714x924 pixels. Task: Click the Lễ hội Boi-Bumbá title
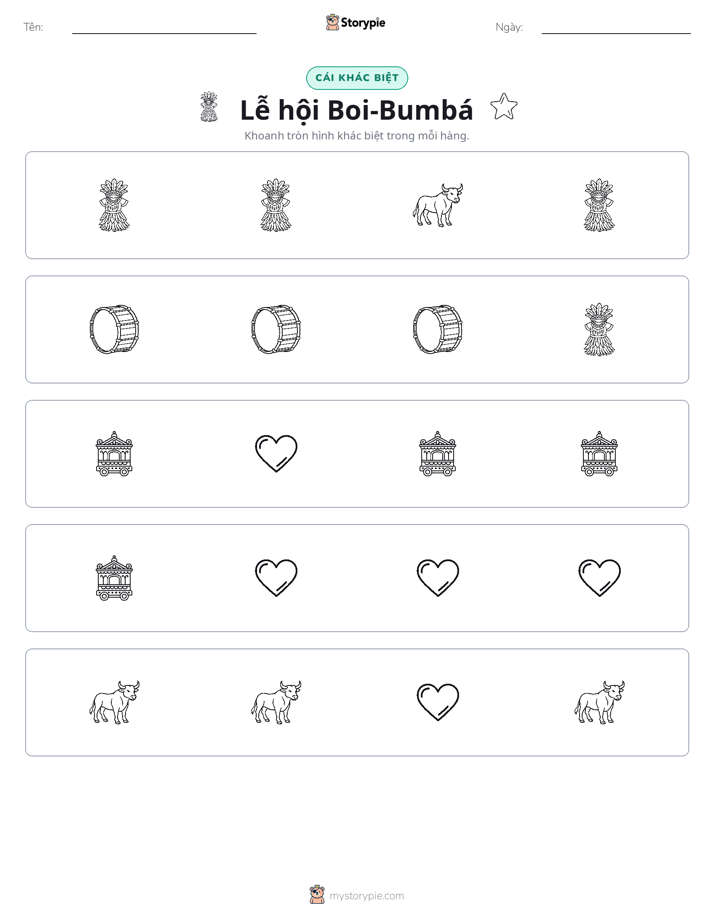356,110
